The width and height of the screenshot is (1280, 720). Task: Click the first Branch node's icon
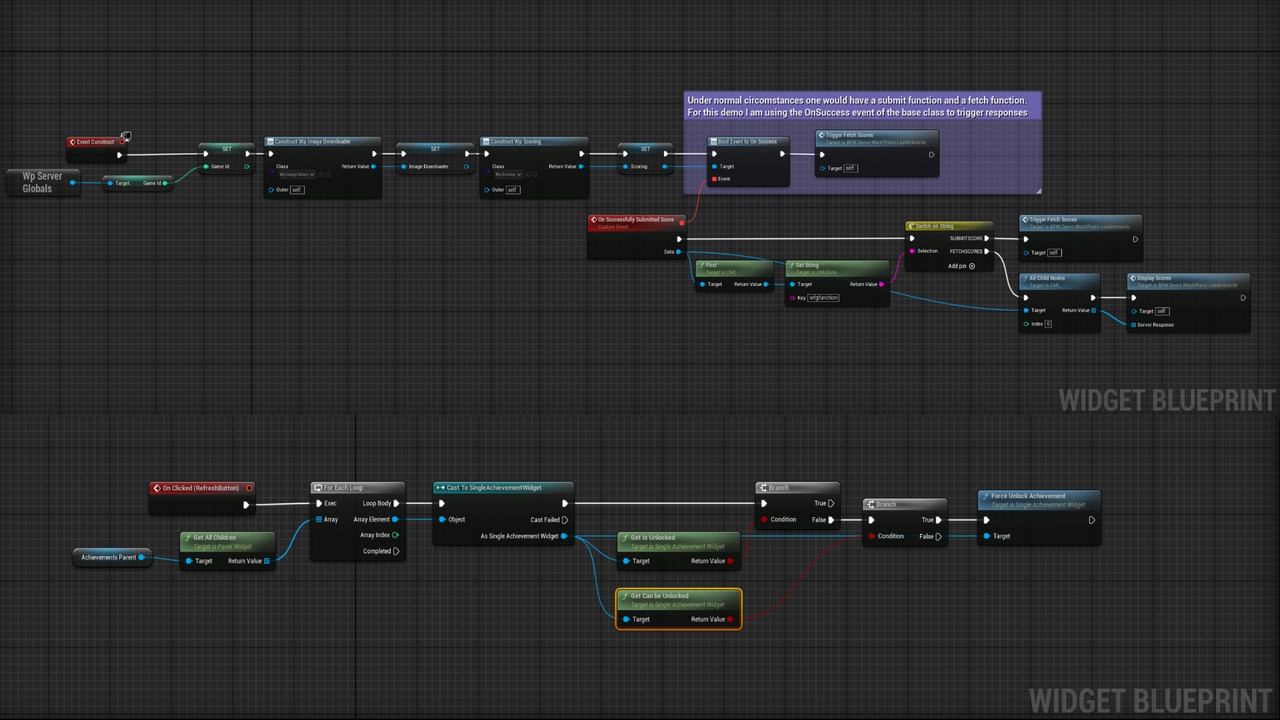coord(762,488)
